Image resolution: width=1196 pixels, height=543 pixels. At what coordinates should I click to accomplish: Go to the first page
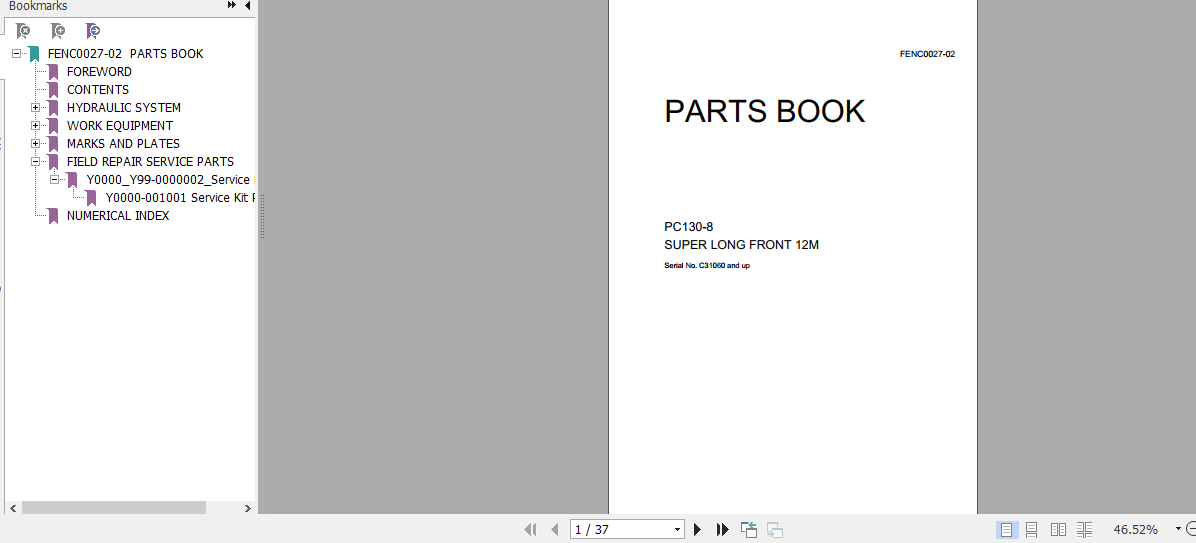pos(530,529)
